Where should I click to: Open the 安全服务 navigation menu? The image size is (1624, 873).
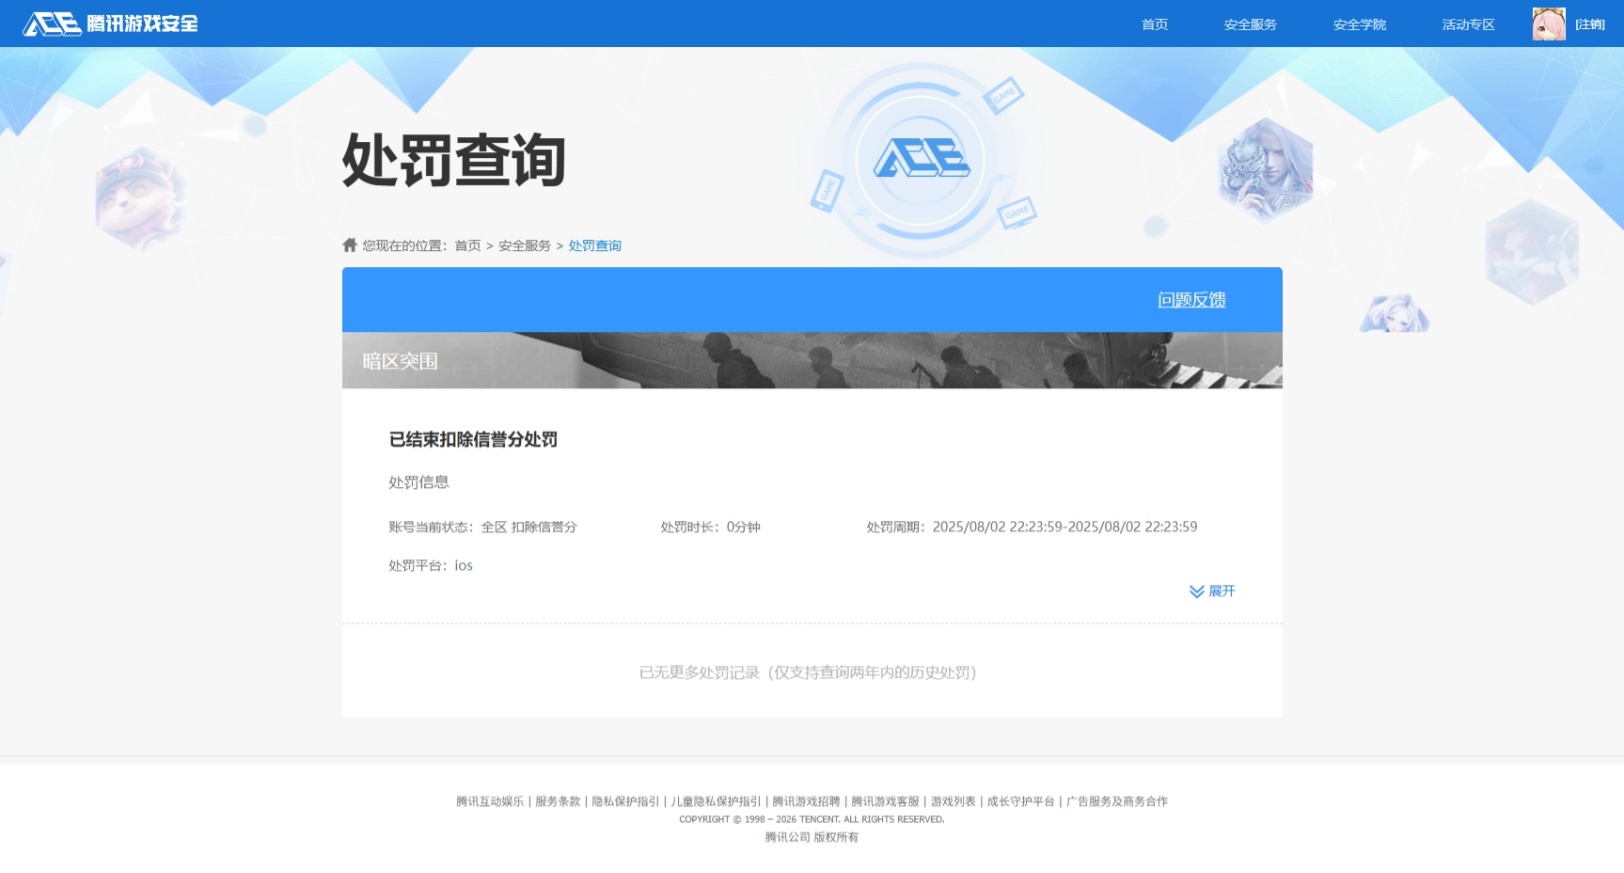pos(1250,24)
